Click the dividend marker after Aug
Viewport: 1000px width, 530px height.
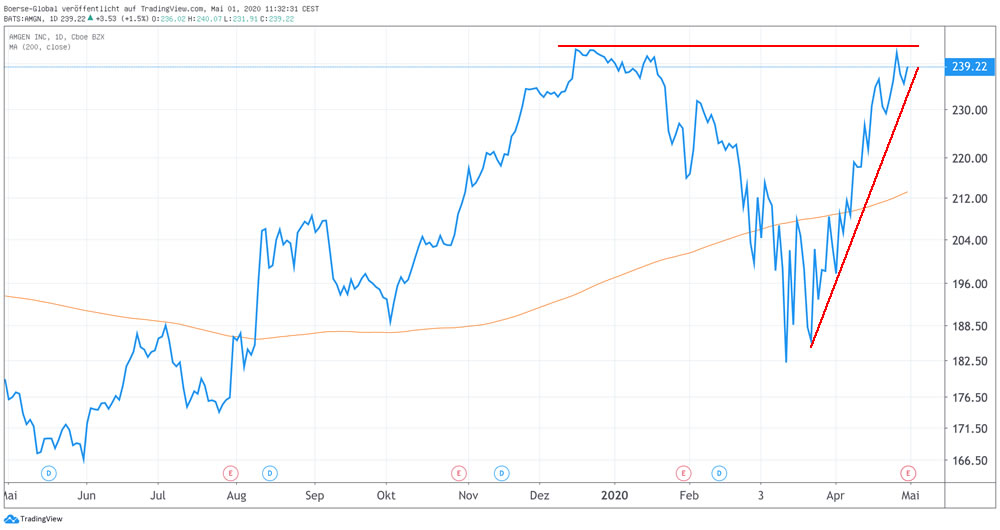click(268, 471)
